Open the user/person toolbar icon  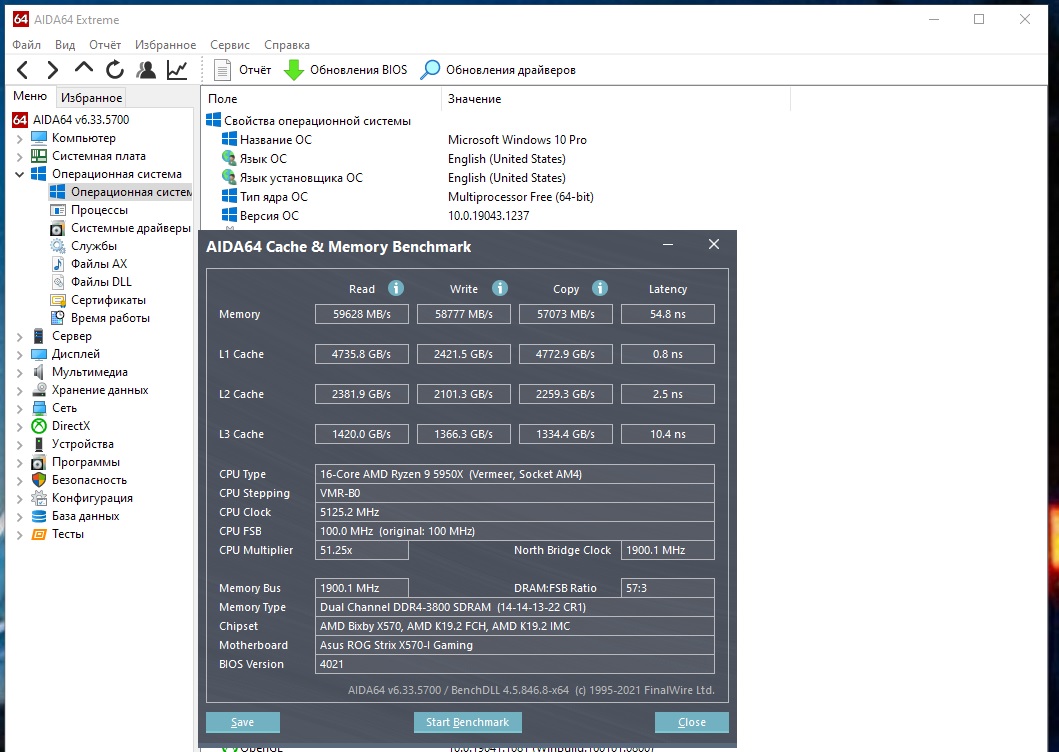[x=145, y=70]
